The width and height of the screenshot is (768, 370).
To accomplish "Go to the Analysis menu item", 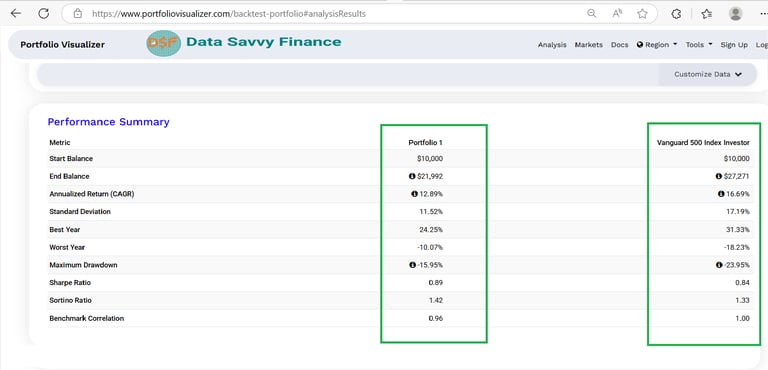I will (552, 45).
